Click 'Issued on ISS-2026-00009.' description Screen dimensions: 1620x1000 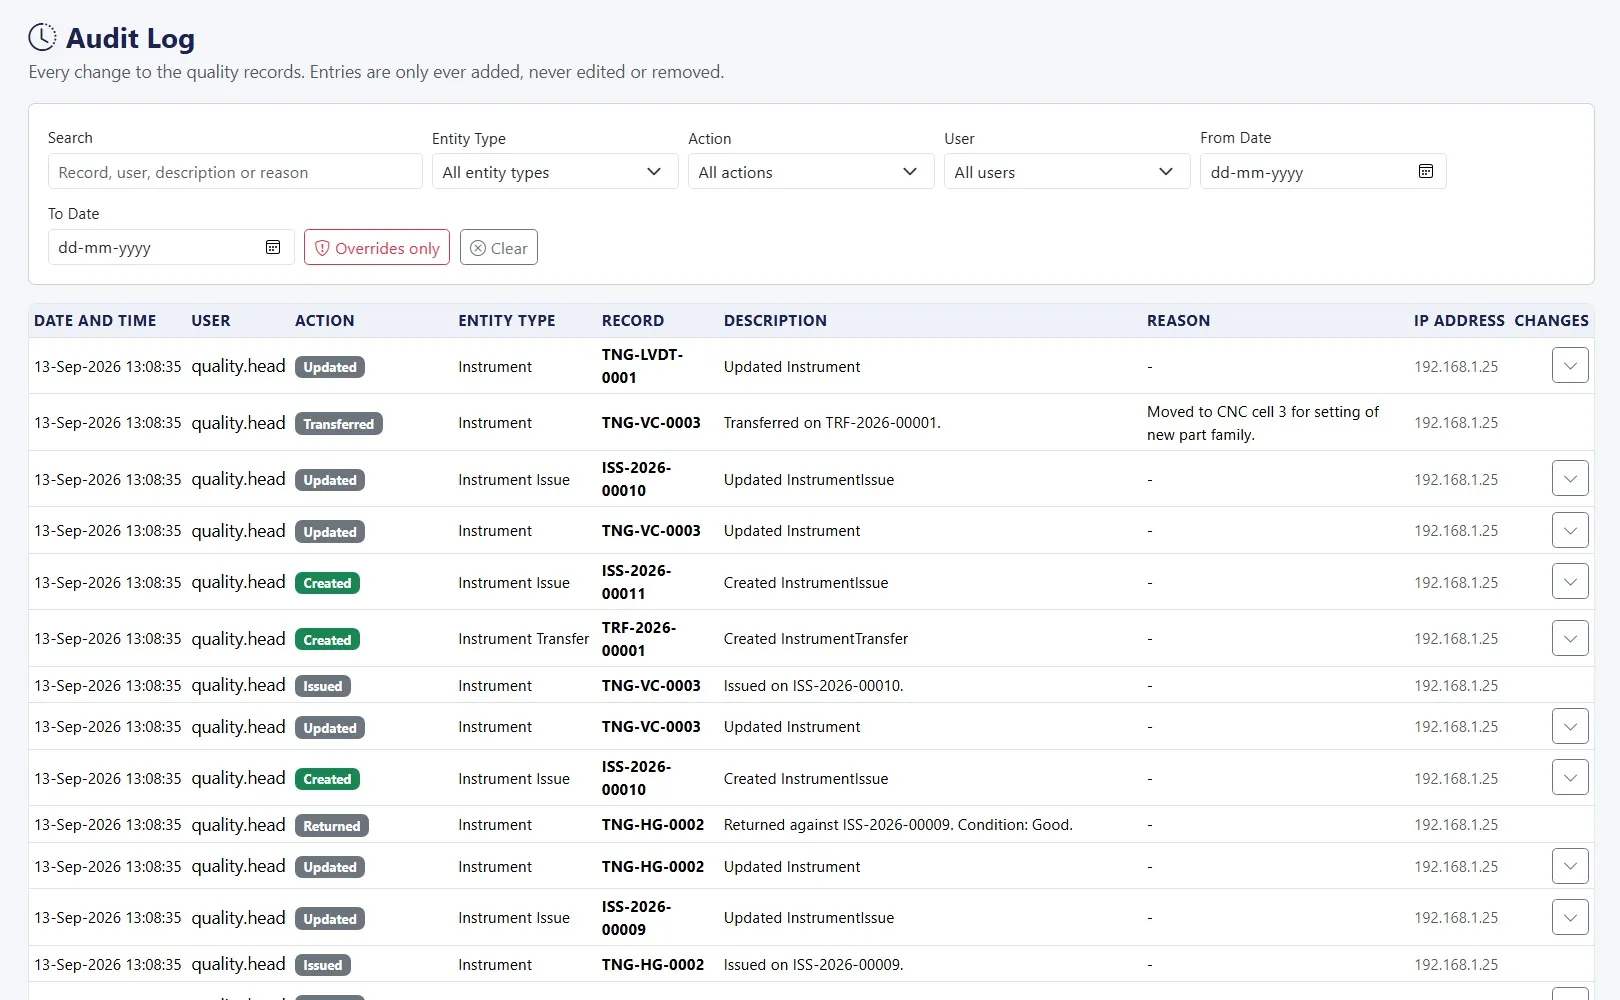[814, 965]
